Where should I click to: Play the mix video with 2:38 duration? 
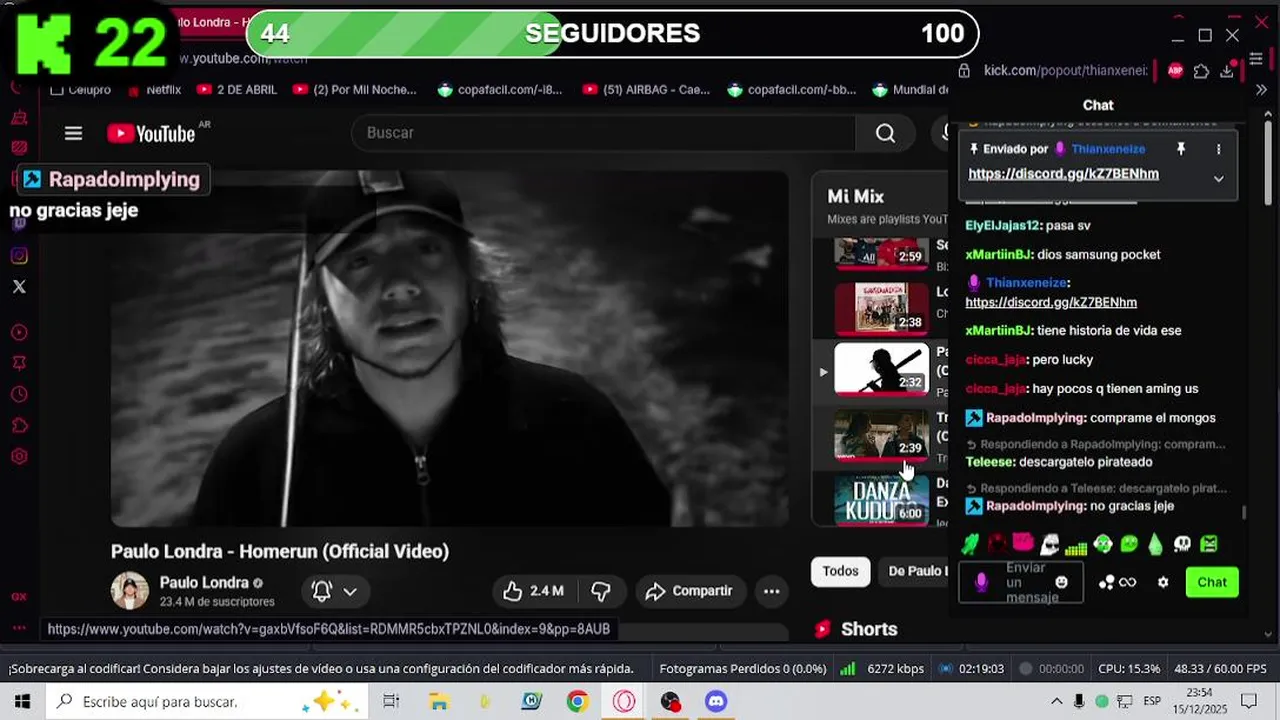click(x=882, y=307)
